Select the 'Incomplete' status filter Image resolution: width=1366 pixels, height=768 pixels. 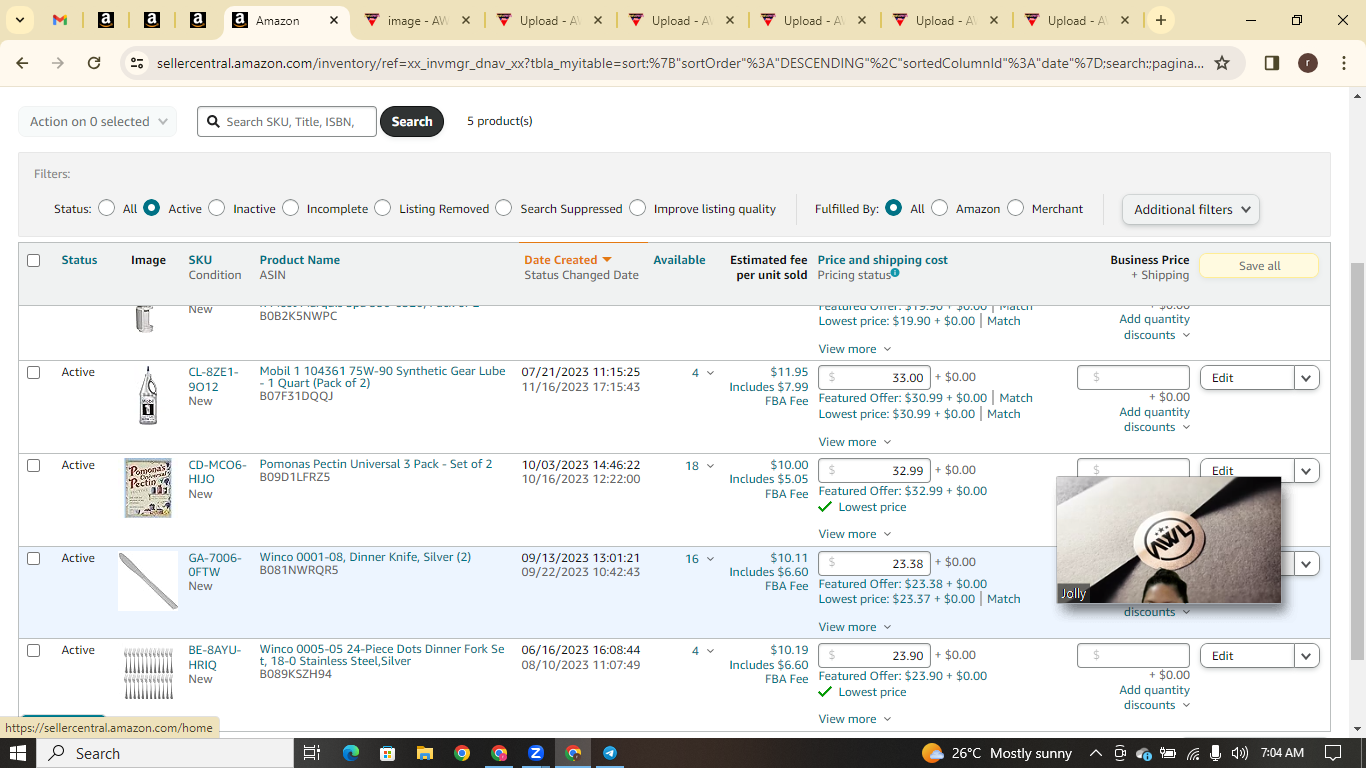291,208
